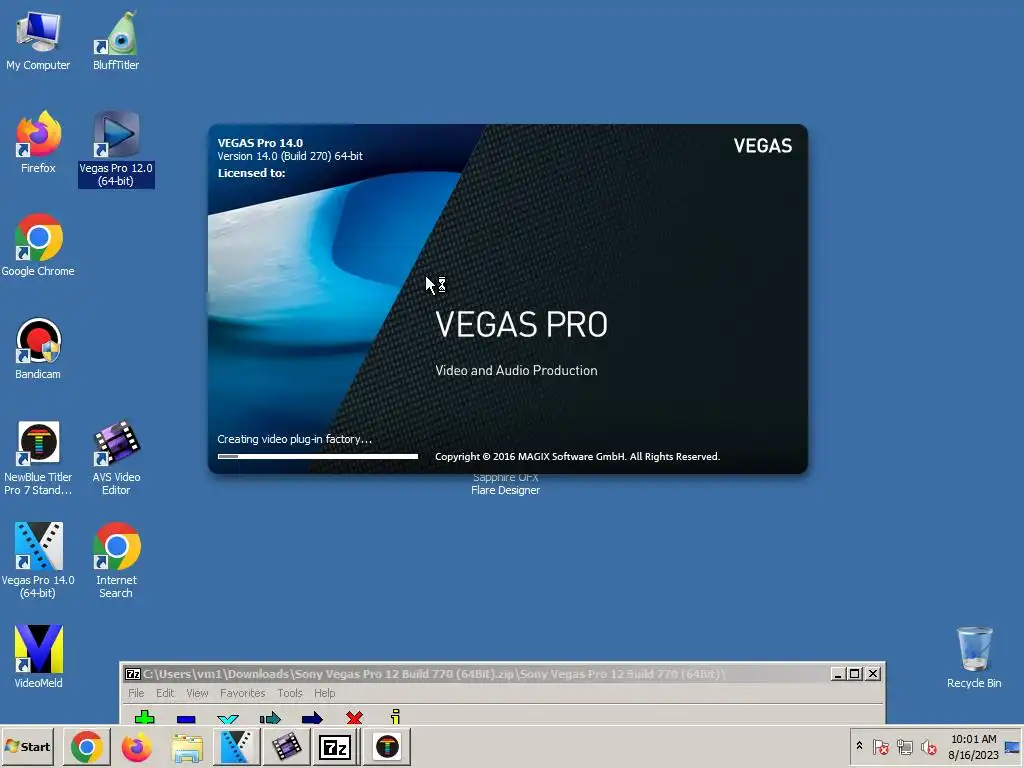Select the Bandicam desktop shortcut

click(38, 349)
